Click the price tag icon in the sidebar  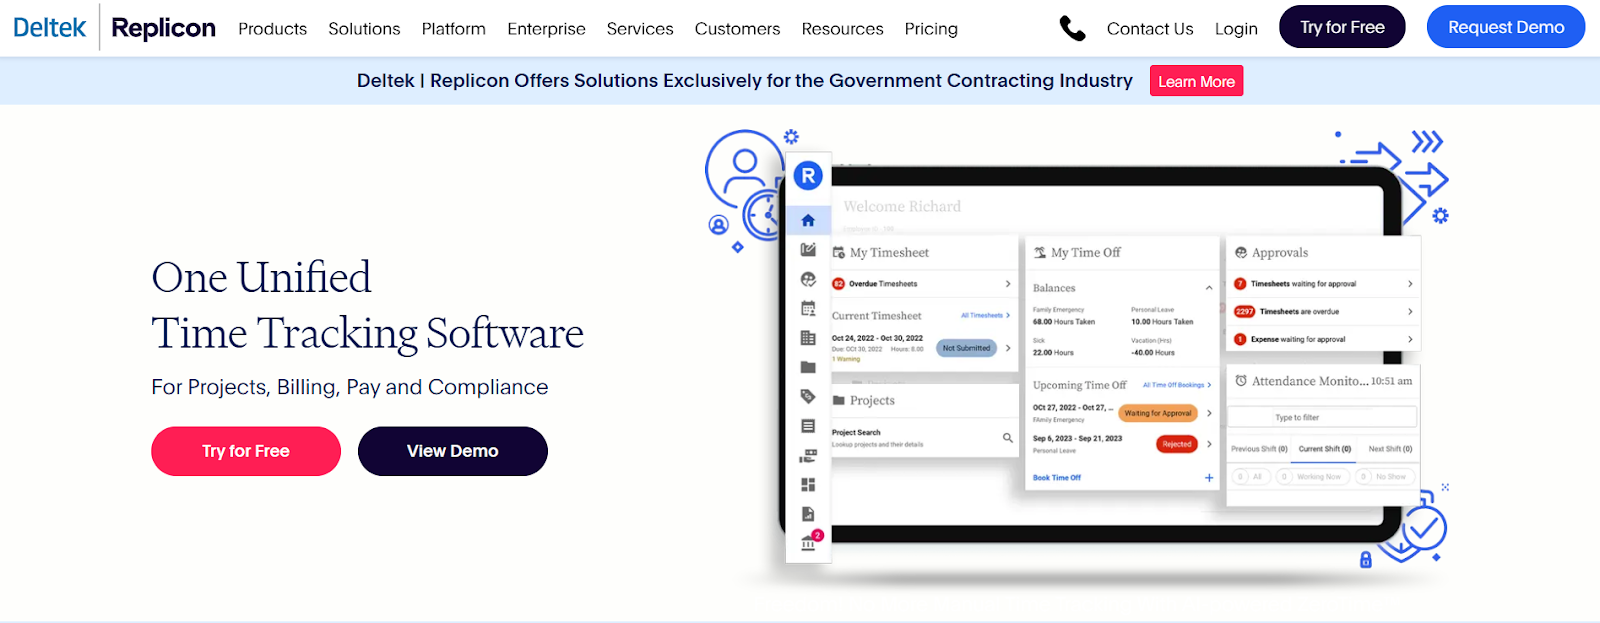pyautogui.click(x=808, y=397)
